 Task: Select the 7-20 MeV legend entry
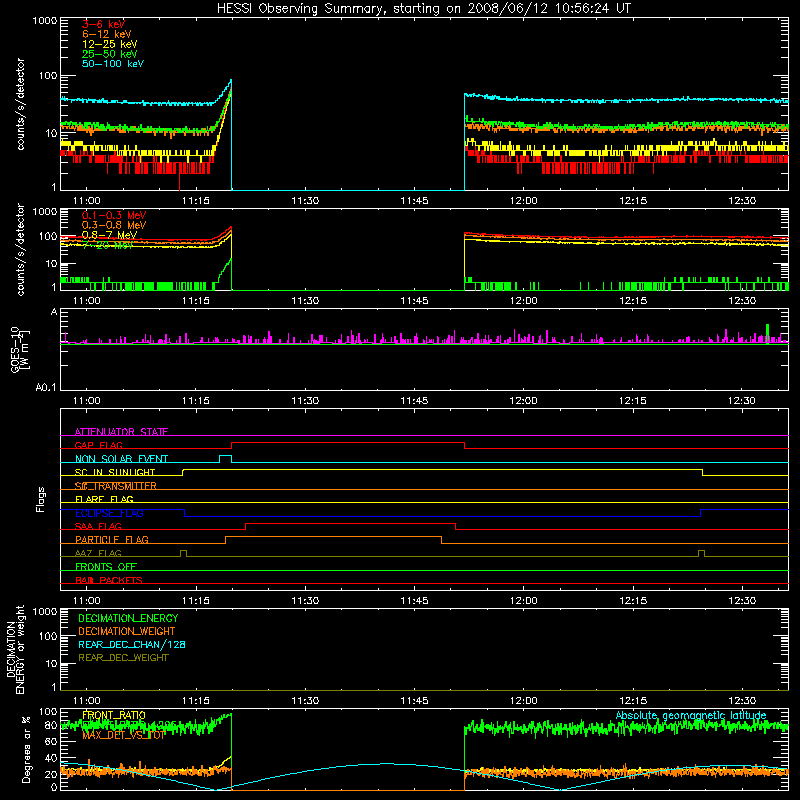pos(107,245)
